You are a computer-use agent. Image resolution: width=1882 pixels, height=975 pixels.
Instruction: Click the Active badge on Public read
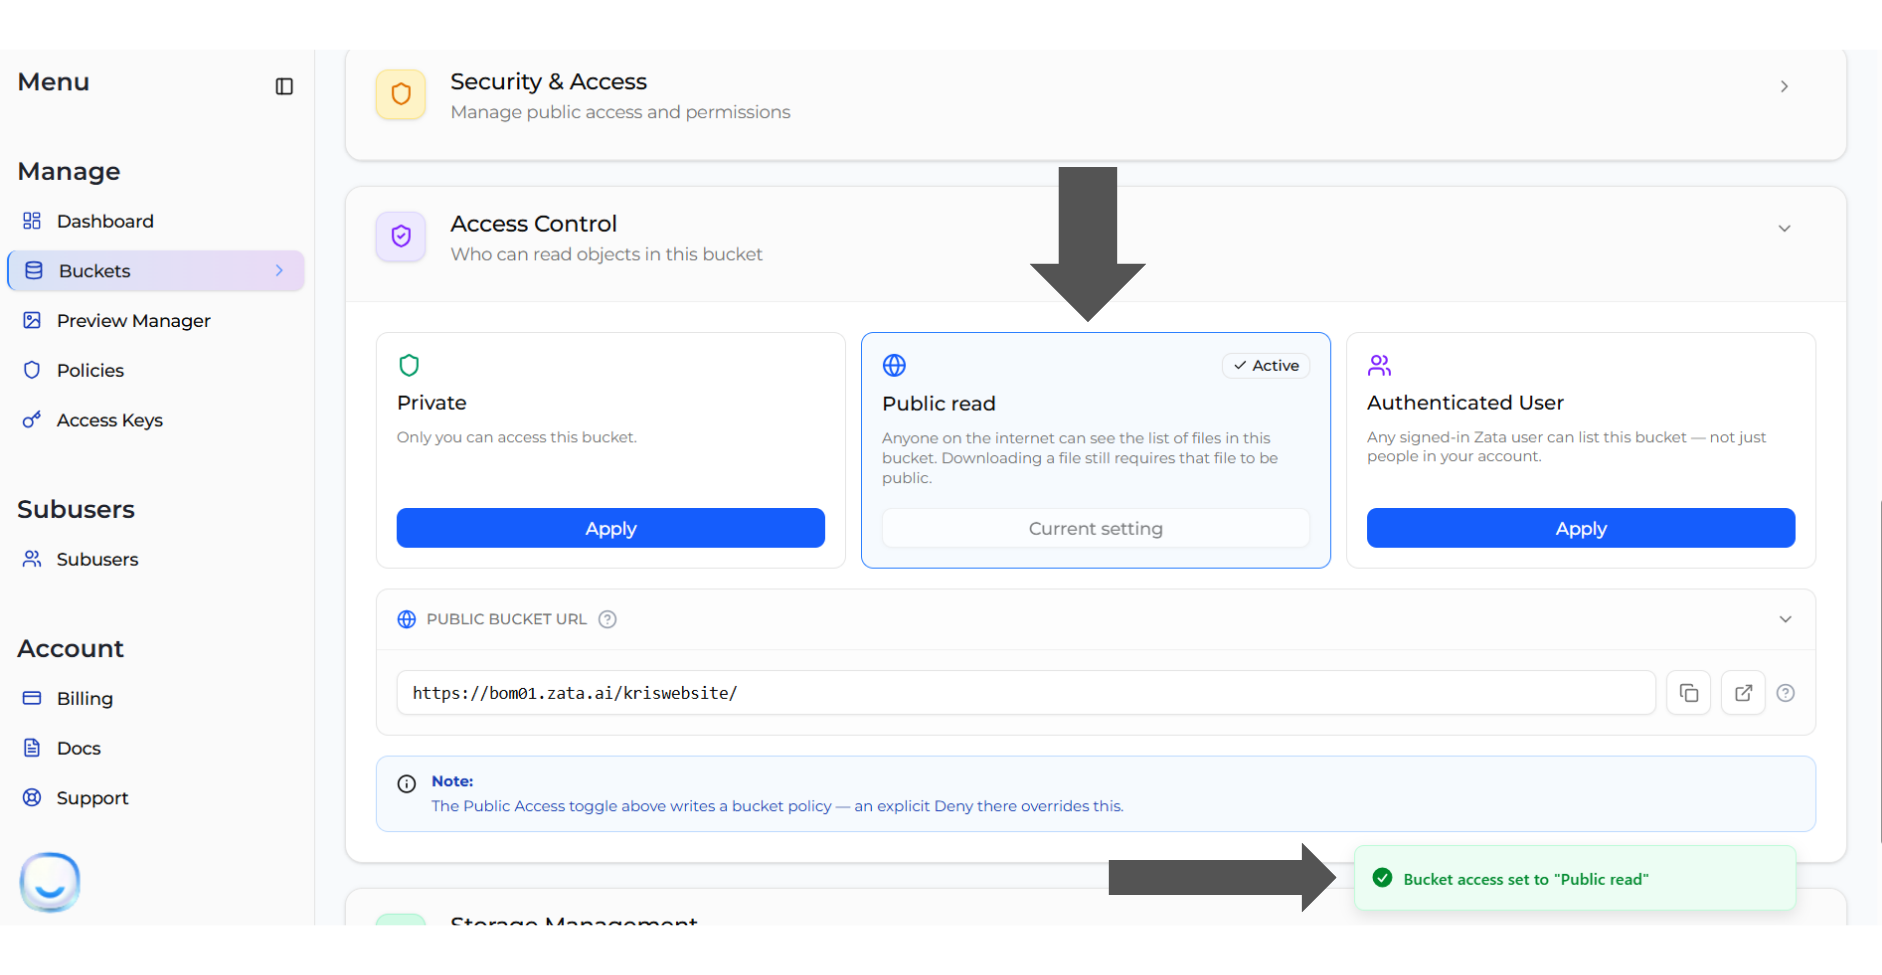(x=1266, y=366)
